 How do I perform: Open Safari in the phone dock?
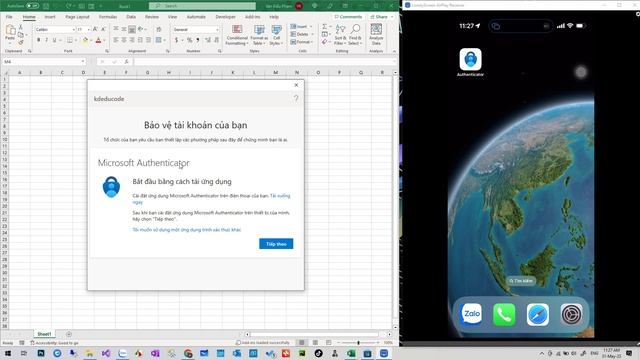coord(538,314)
